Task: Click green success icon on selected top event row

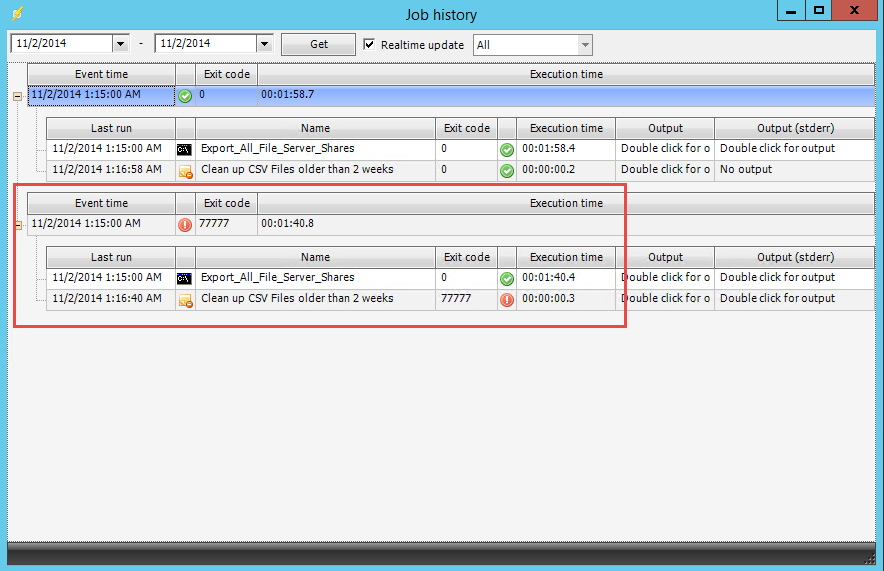Action: pos(185,96)
